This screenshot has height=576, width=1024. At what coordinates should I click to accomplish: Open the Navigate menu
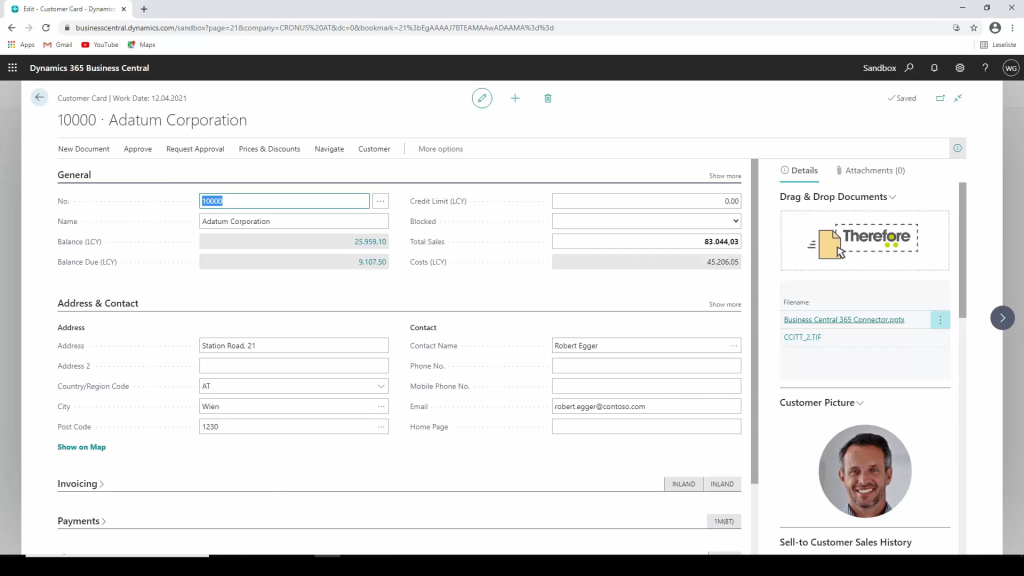tap(329, 149)
